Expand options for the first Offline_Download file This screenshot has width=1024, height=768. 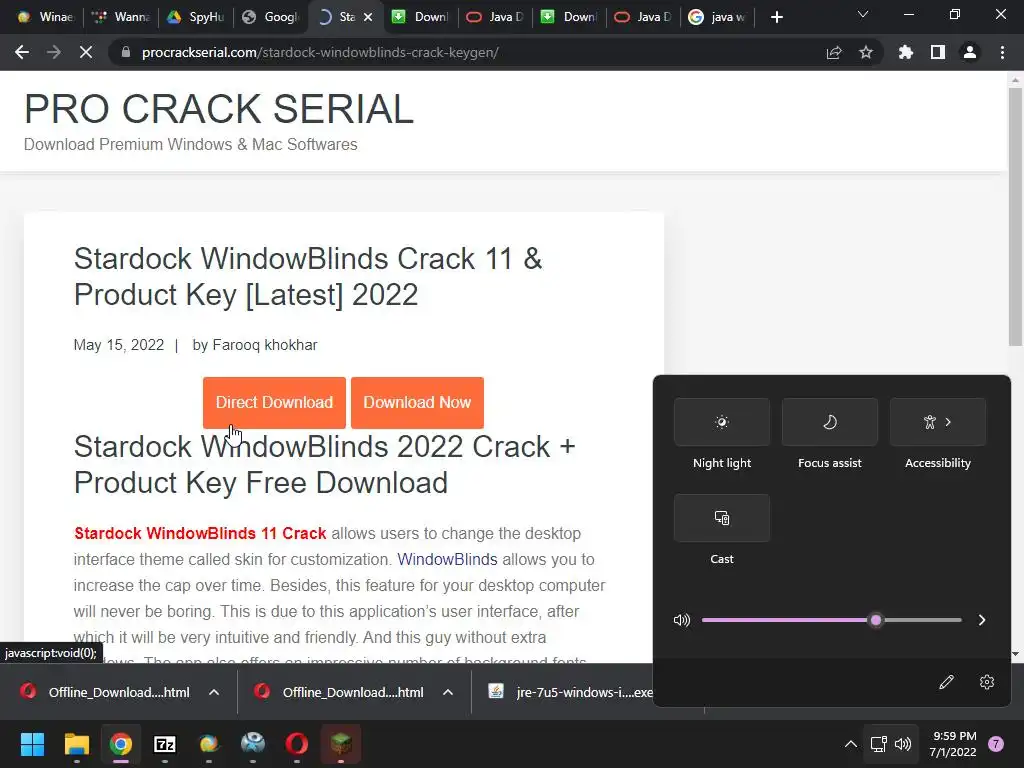tap(214, 692)
